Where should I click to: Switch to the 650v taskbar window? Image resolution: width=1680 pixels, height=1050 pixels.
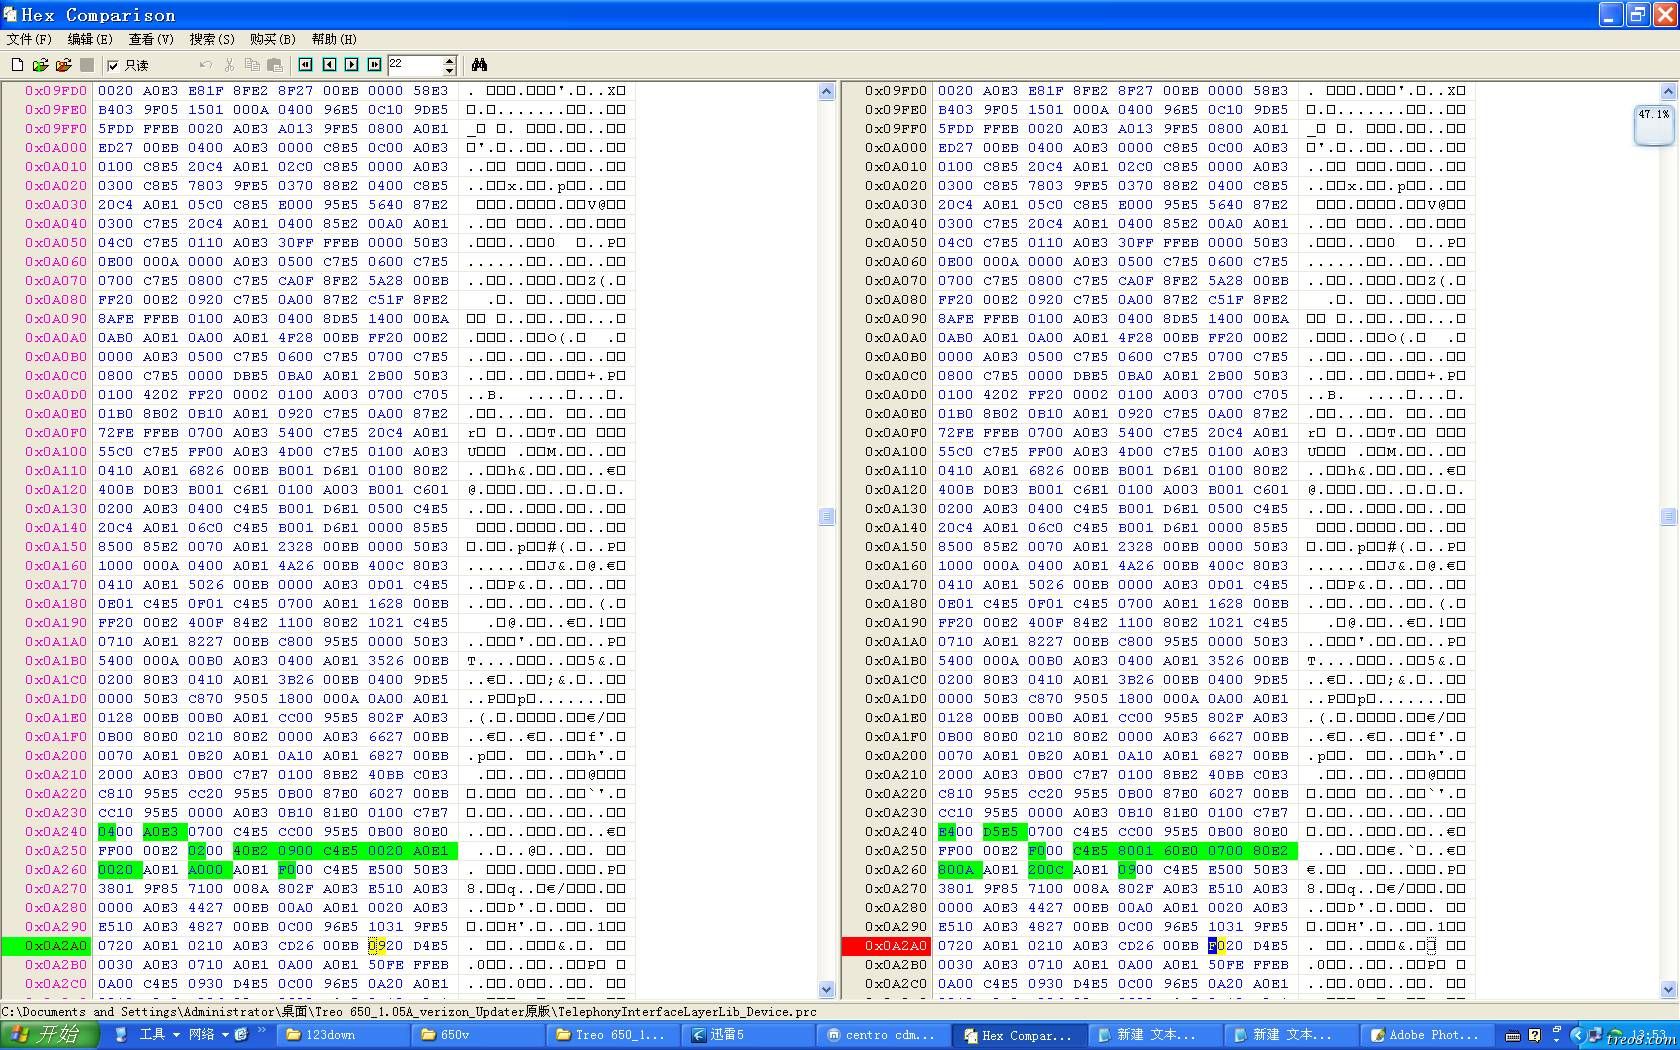pyautogui.click(x=476, y=1035)
